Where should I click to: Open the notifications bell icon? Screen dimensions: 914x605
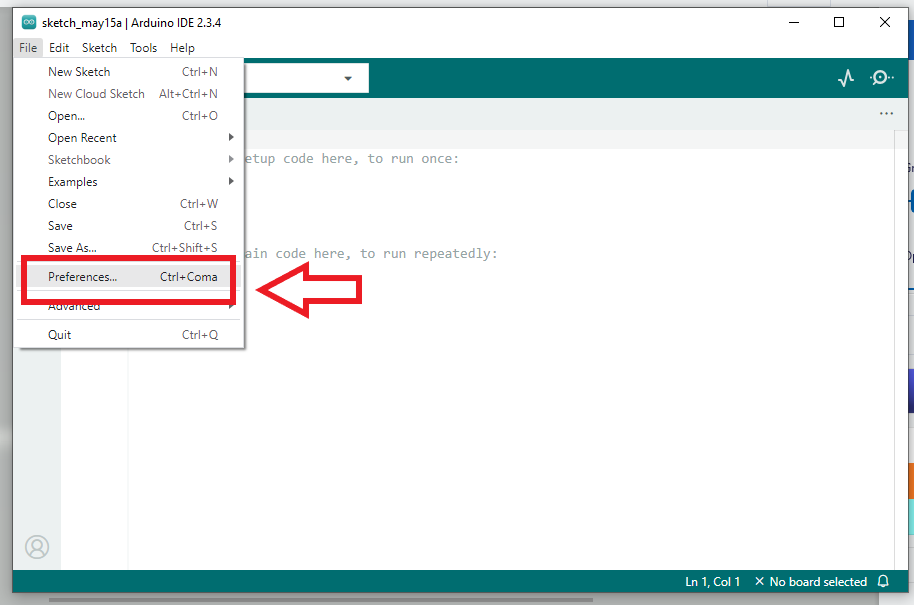[883, 581]
